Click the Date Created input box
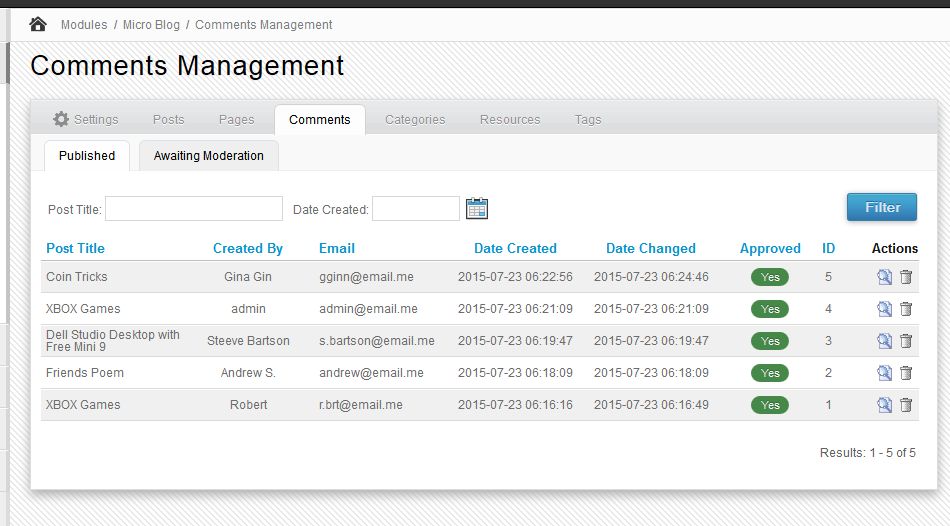This screenshot has height=526, width=950. click(x=415, y=208)
